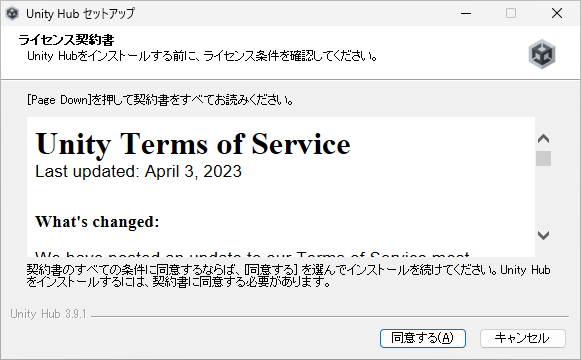Click the license scrollbar thumb
Image resolution: width=581 pixels, height=360 pixels.
pos(543,159)
